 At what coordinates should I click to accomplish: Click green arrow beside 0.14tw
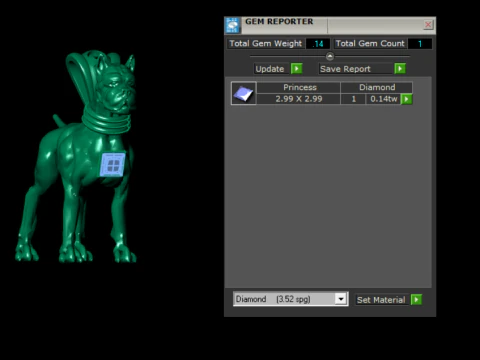point(406,99)
